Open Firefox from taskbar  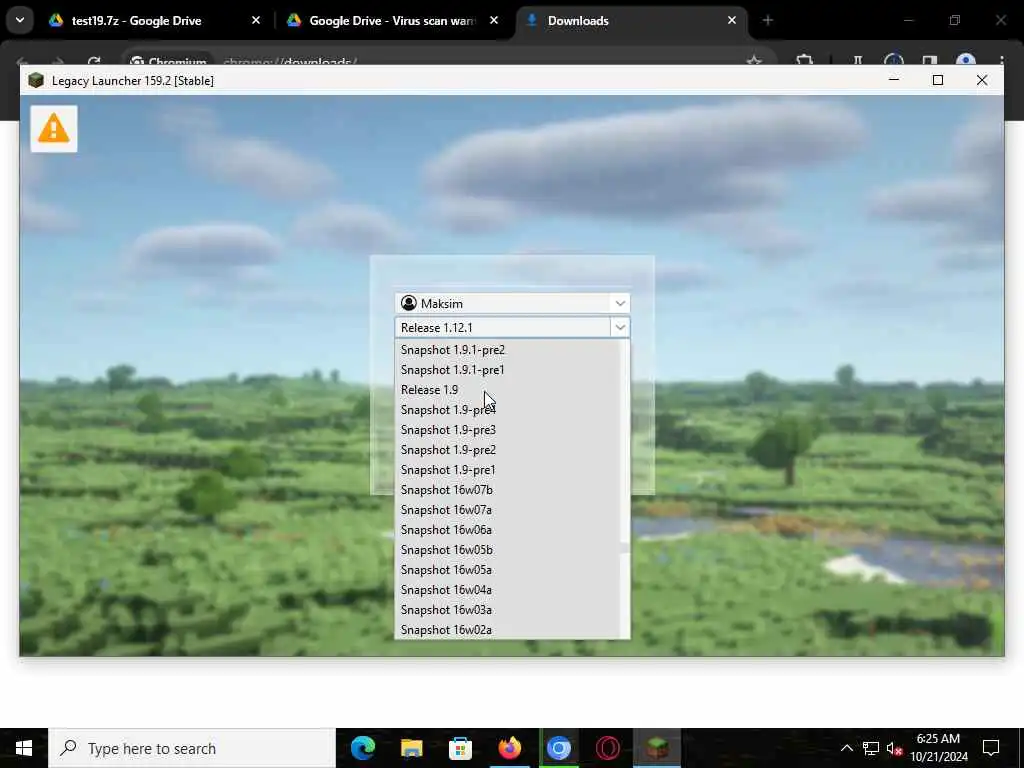[x=509, y=748]
